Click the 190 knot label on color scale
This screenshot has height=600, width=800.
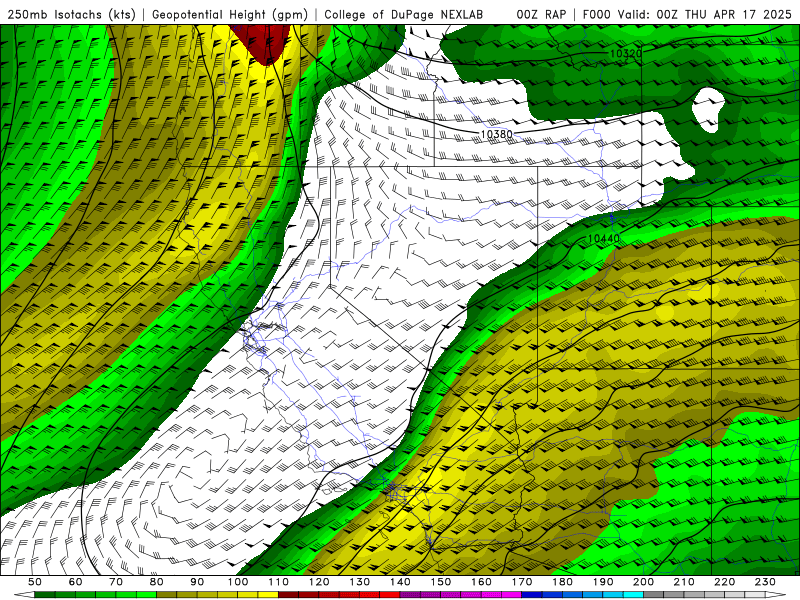point(603,582)
